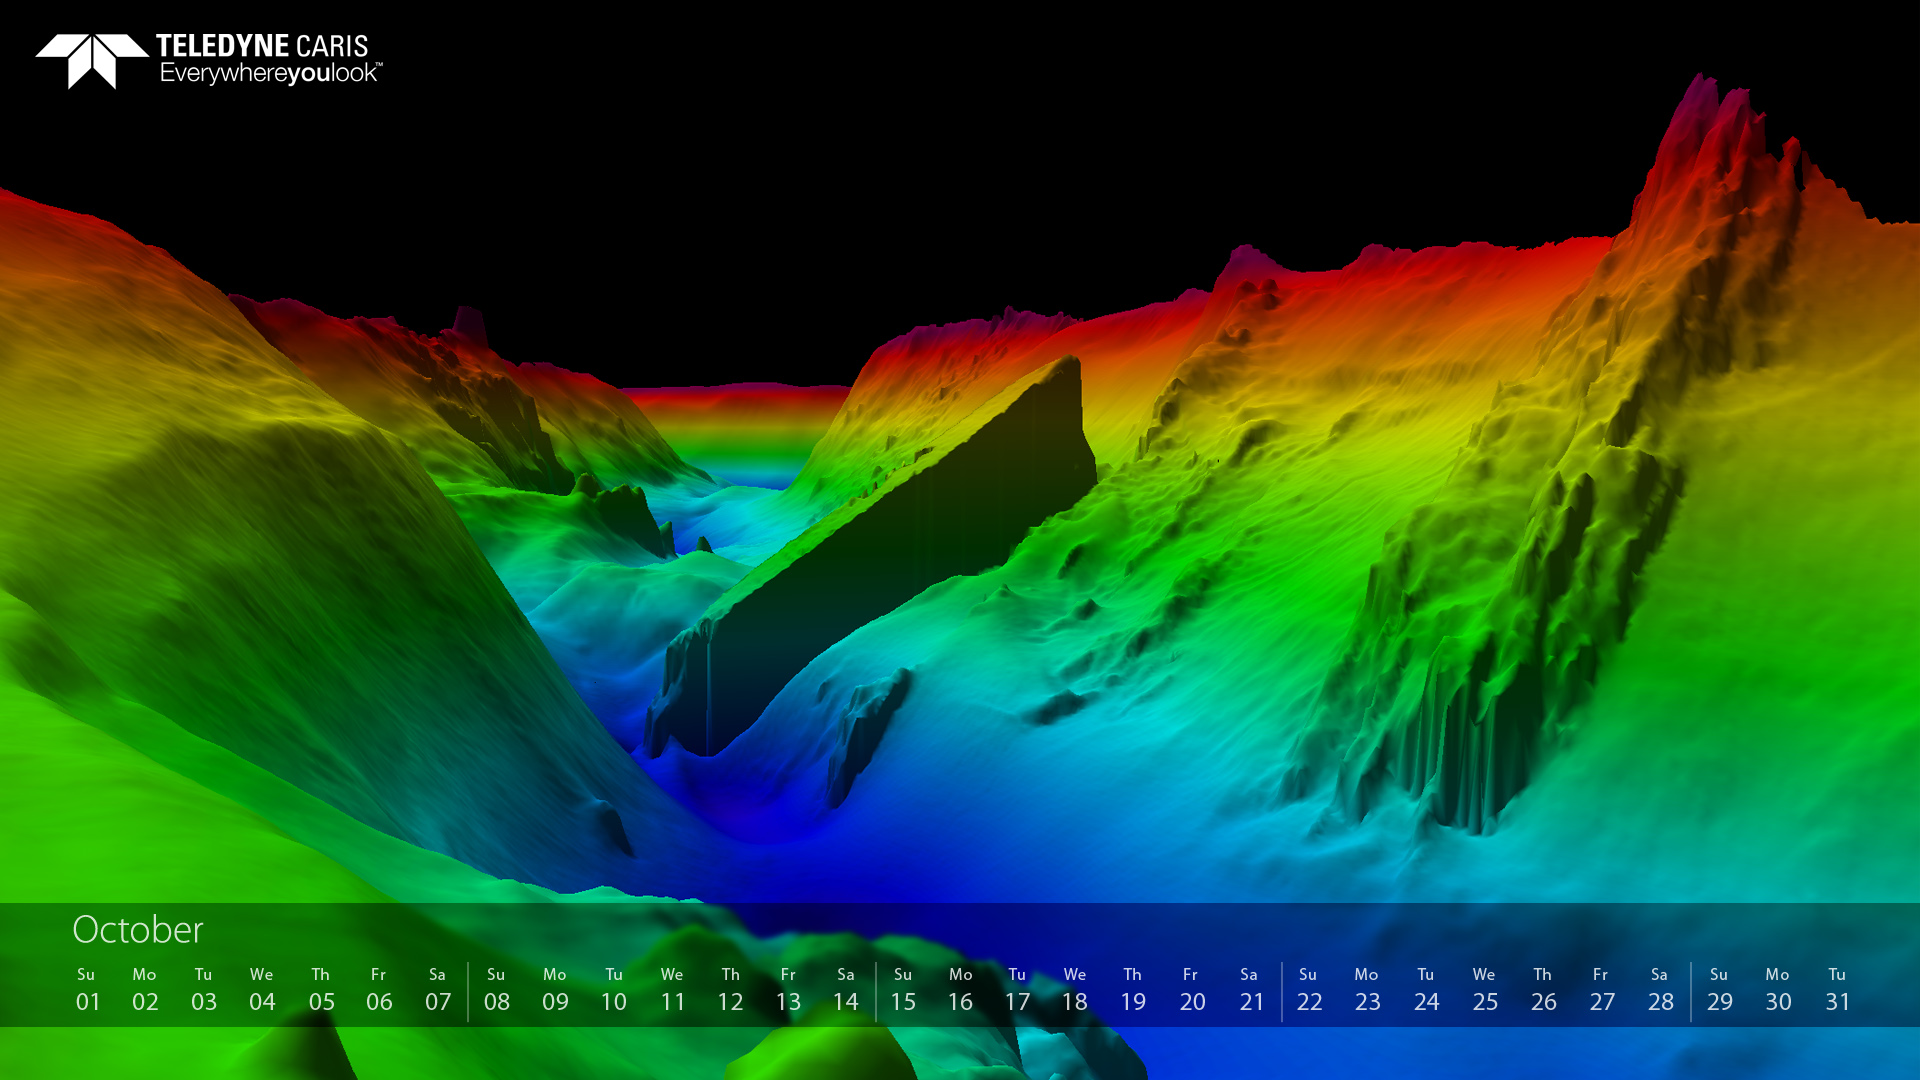
Task: Select calendar date 09
Action: [x=555, y=1002]
